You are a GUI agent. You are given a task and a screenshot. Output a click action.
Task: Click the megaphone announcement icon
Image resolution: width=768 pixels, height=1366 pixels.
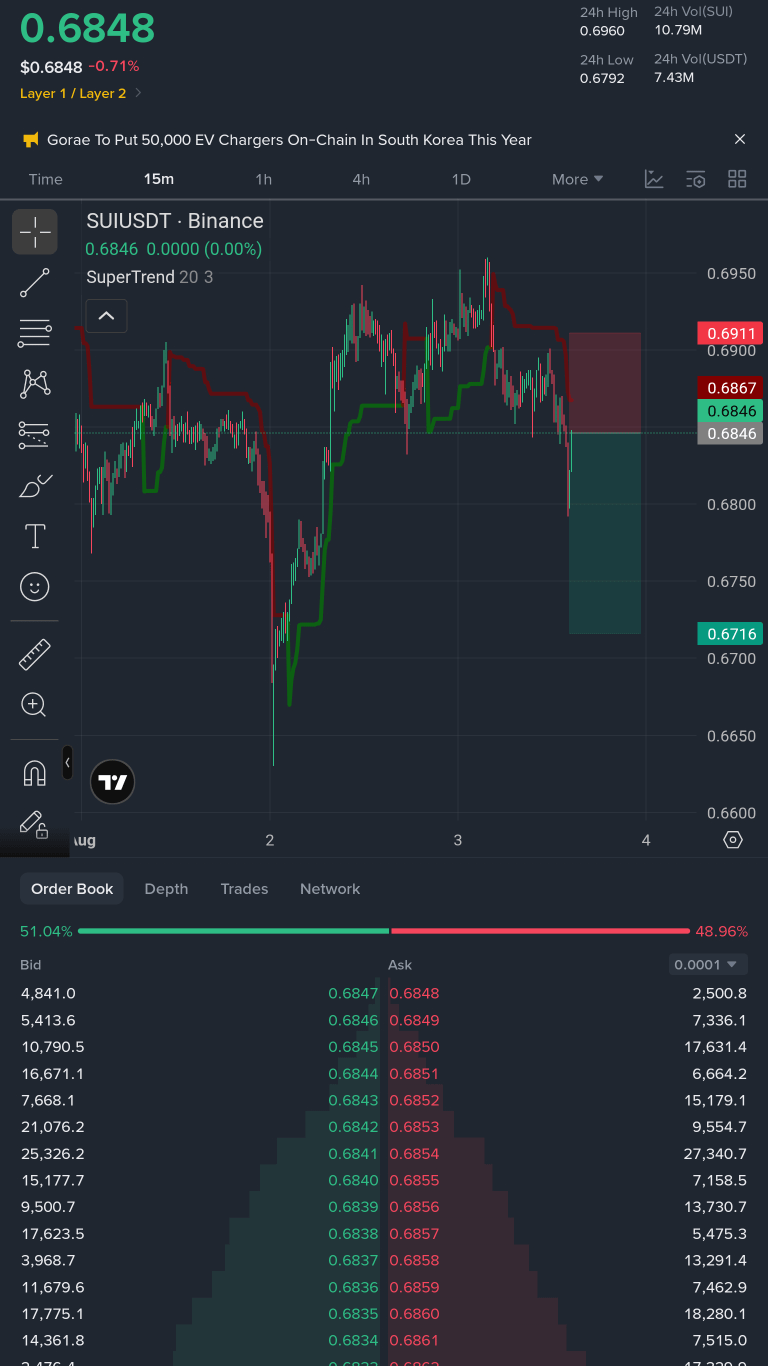(x=31, y=140)
